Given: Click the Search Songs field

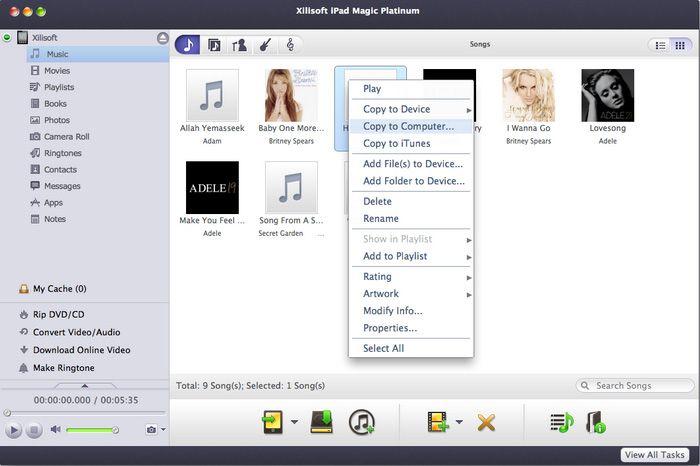Looking at the screenshot, I should coord(635,386).
